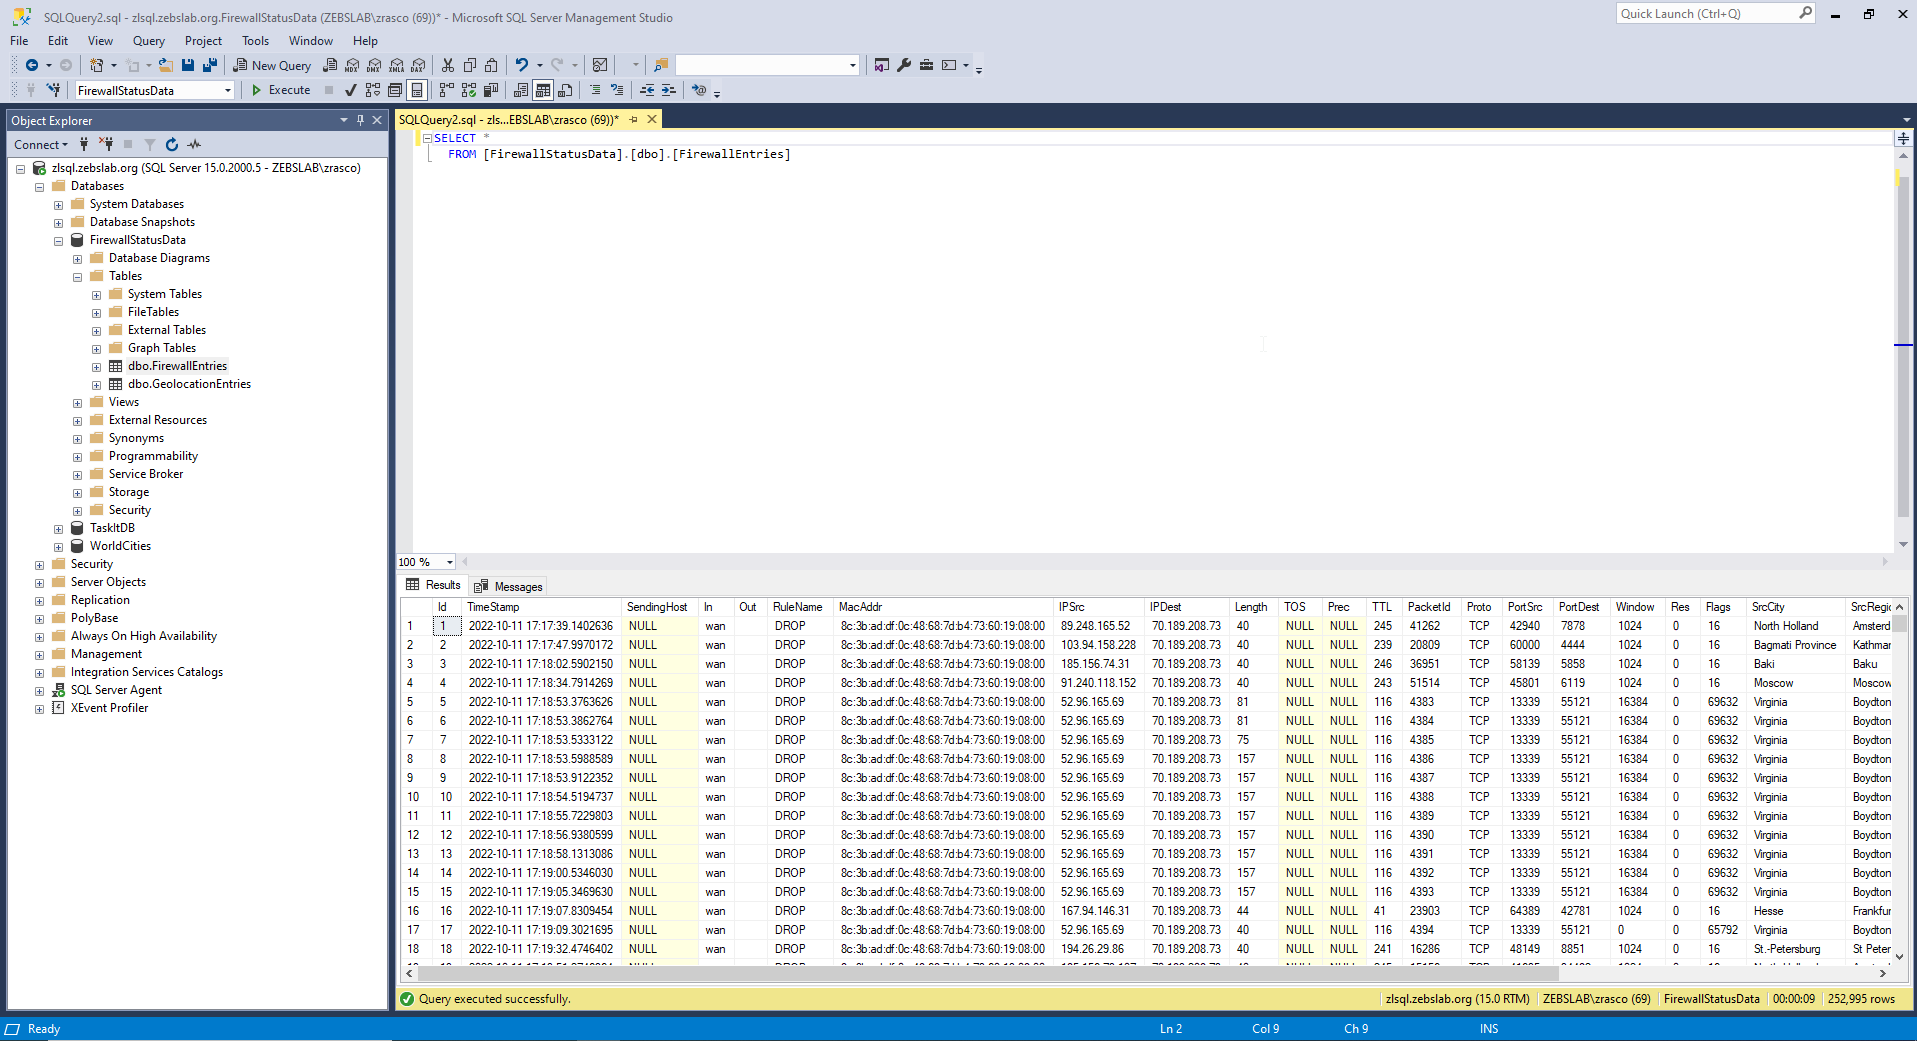This screenshot has height=1041, width=1917.
Task: Open the Query menu
Action: (x=149, y=41)
